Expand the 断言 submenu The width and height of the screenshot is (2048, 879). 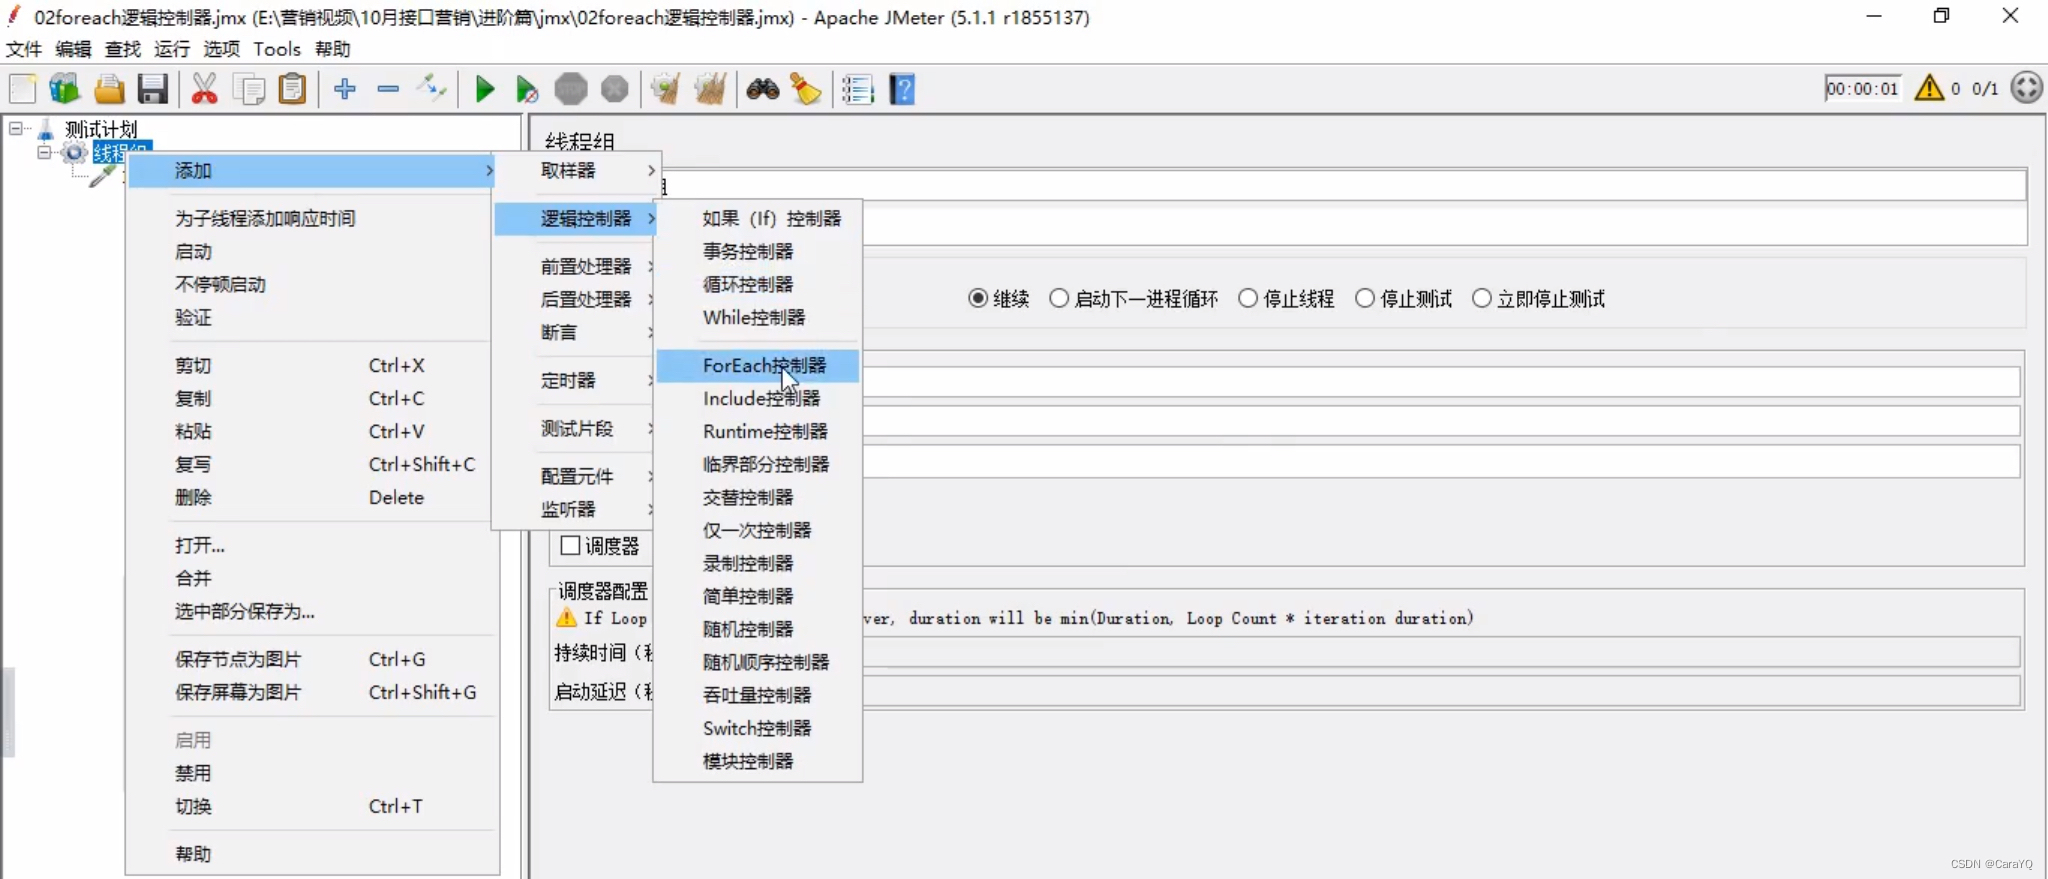click(576, 332)
